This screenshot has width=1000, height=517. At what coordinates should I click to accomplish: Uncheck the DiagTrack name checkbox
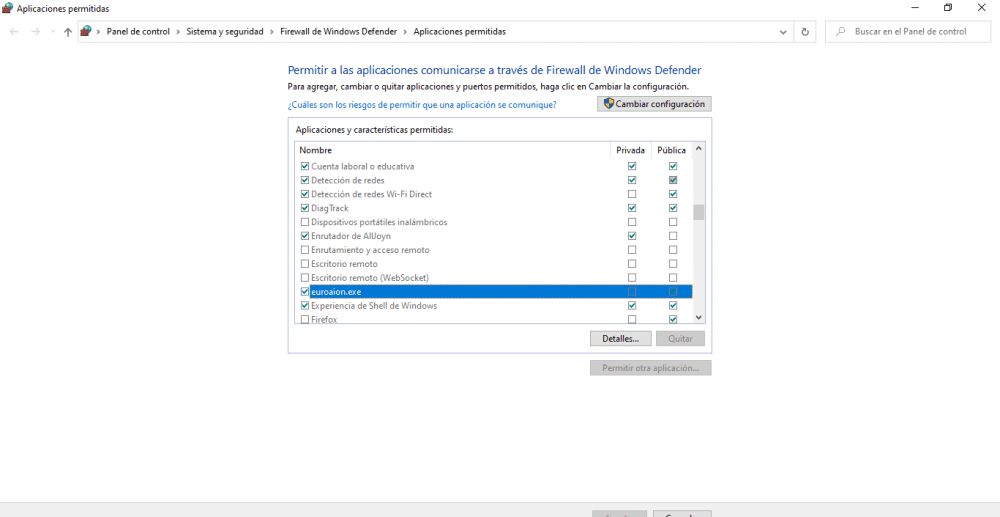[305, 208]
